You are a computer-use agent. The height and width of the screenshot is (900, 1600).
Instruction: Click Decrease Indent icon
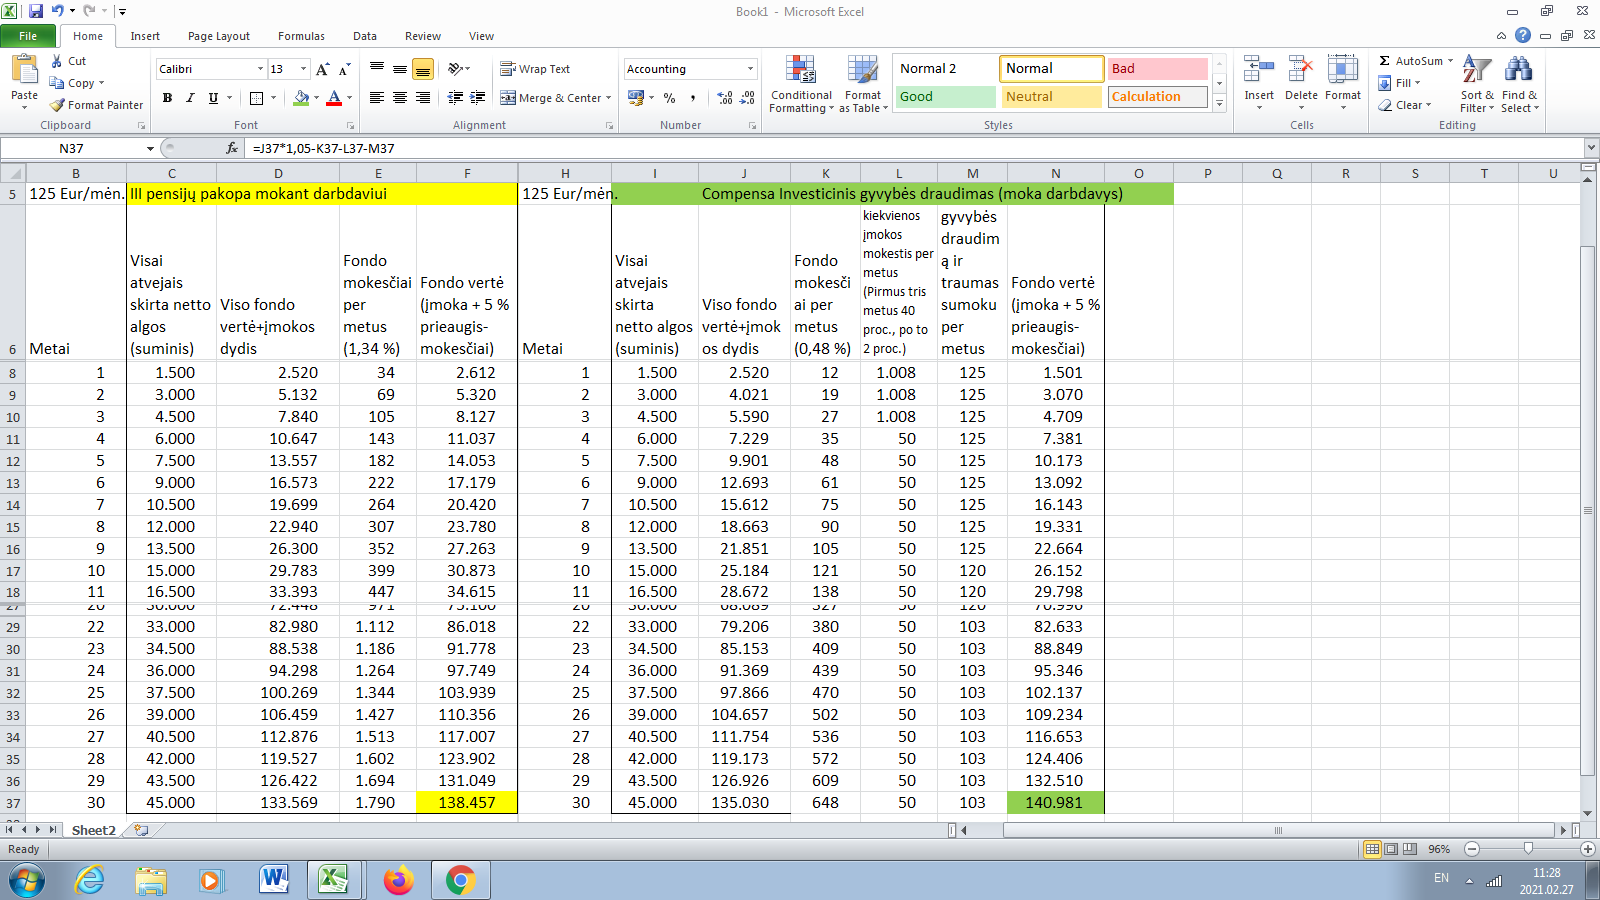click(455, 98)
